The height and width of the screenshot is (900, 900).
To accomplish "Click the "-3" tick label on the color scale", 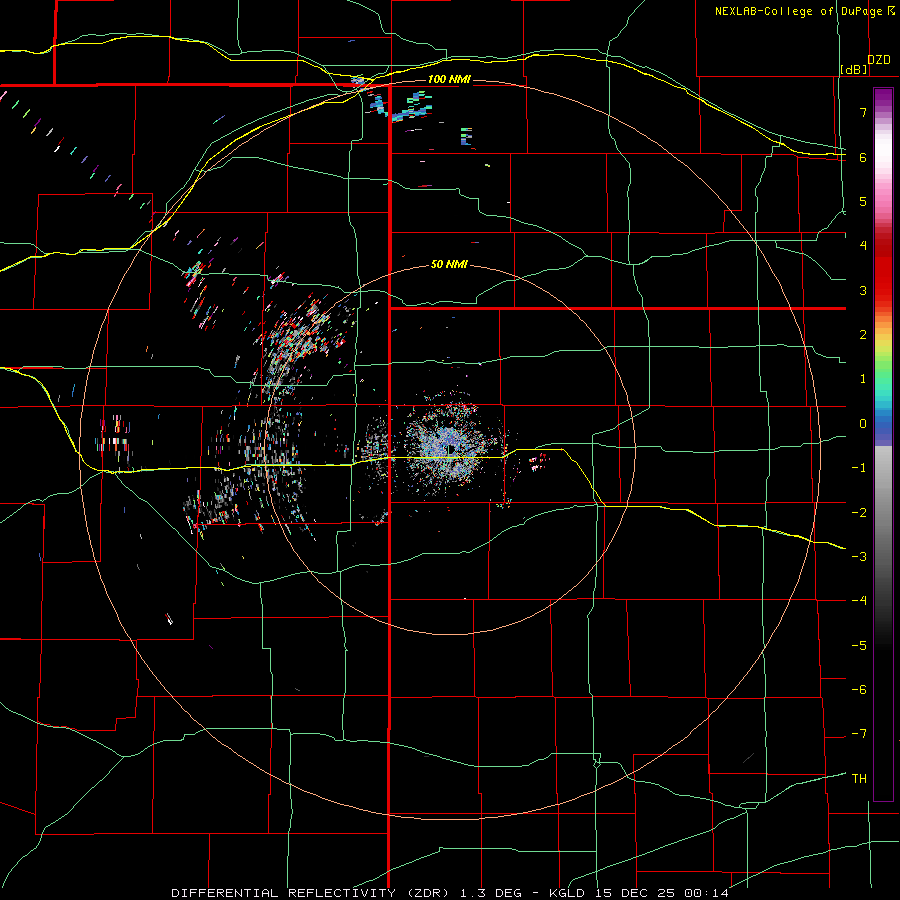I will tap(859, 557).
